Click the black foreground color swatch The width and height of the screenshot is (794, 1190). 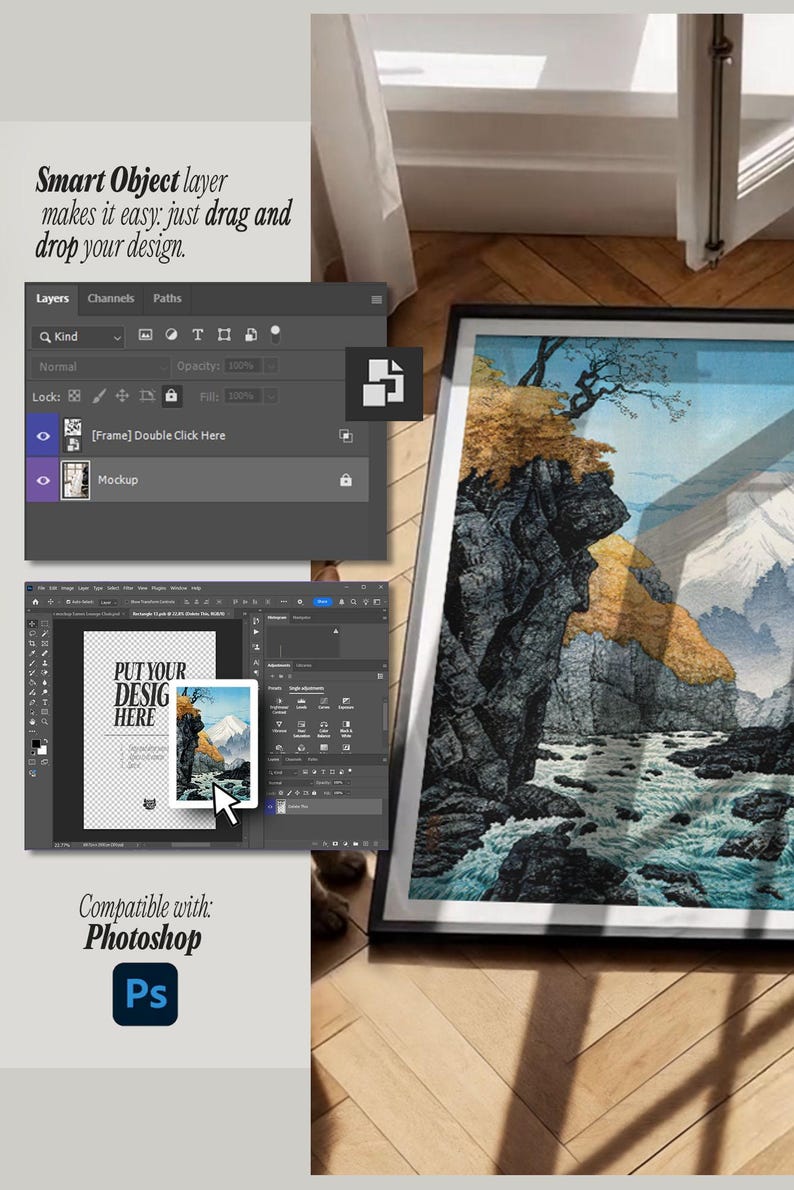point(35,744)
